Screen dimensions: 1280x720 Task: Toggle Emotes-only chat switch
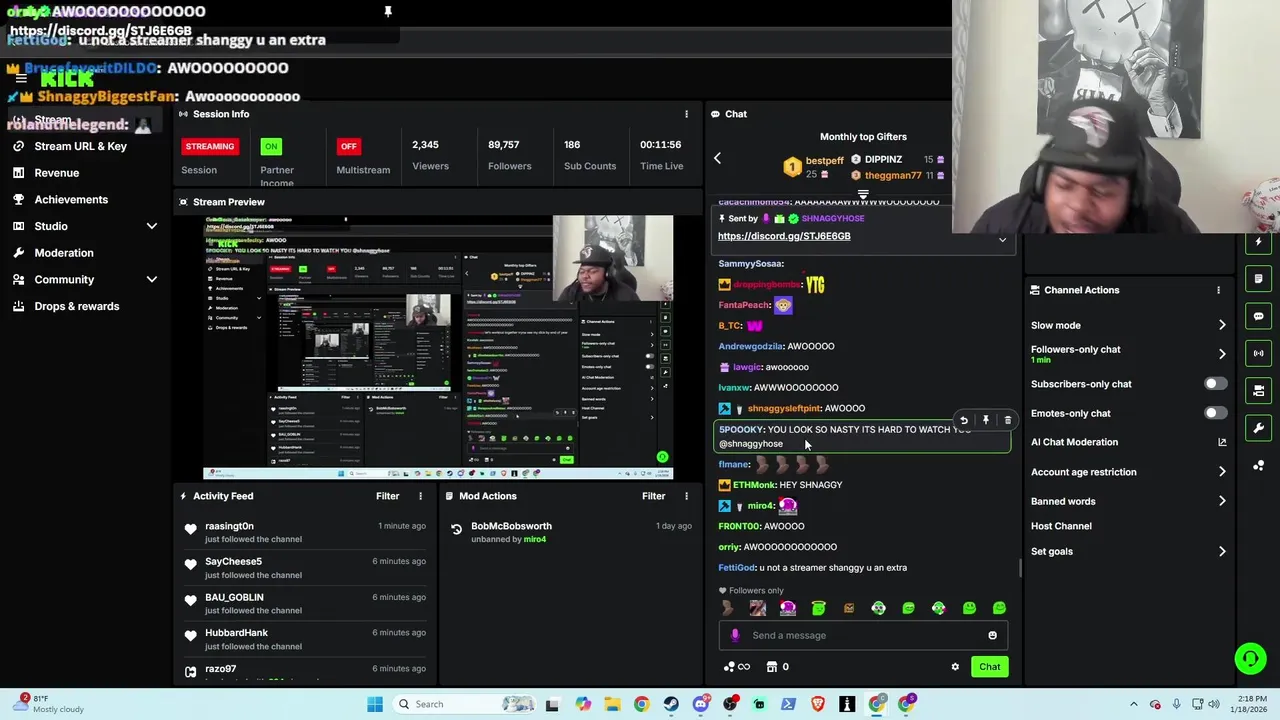point(1215,413)
